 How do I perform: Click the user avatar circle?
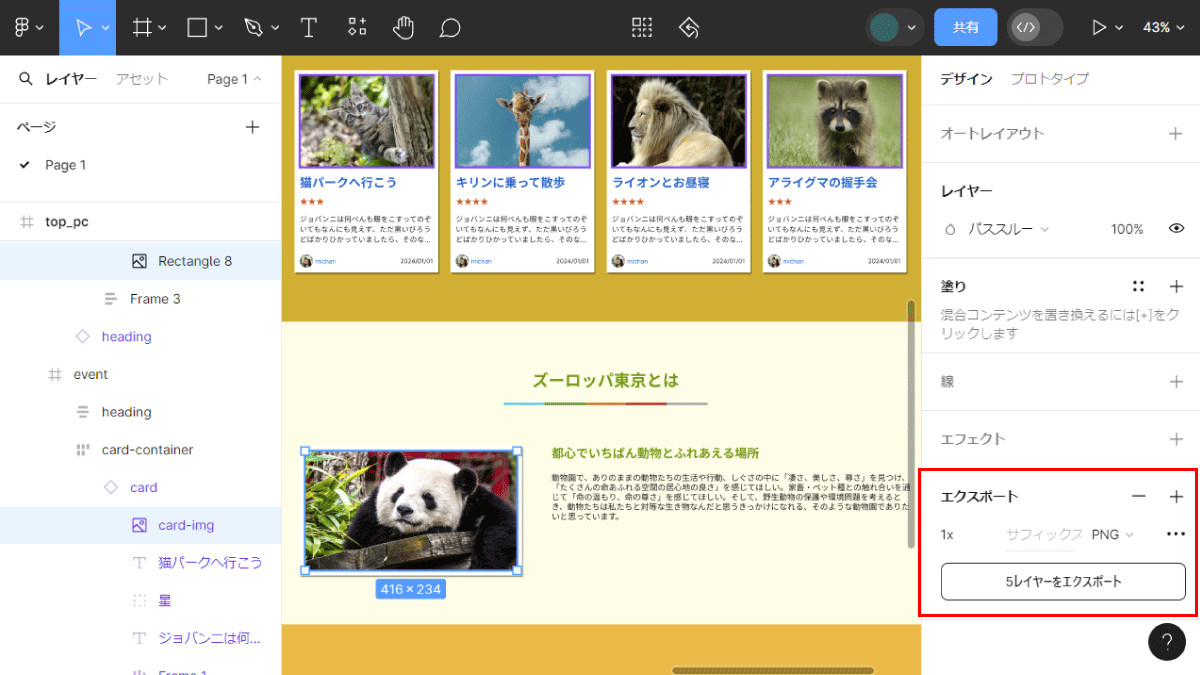click(884, 27)
